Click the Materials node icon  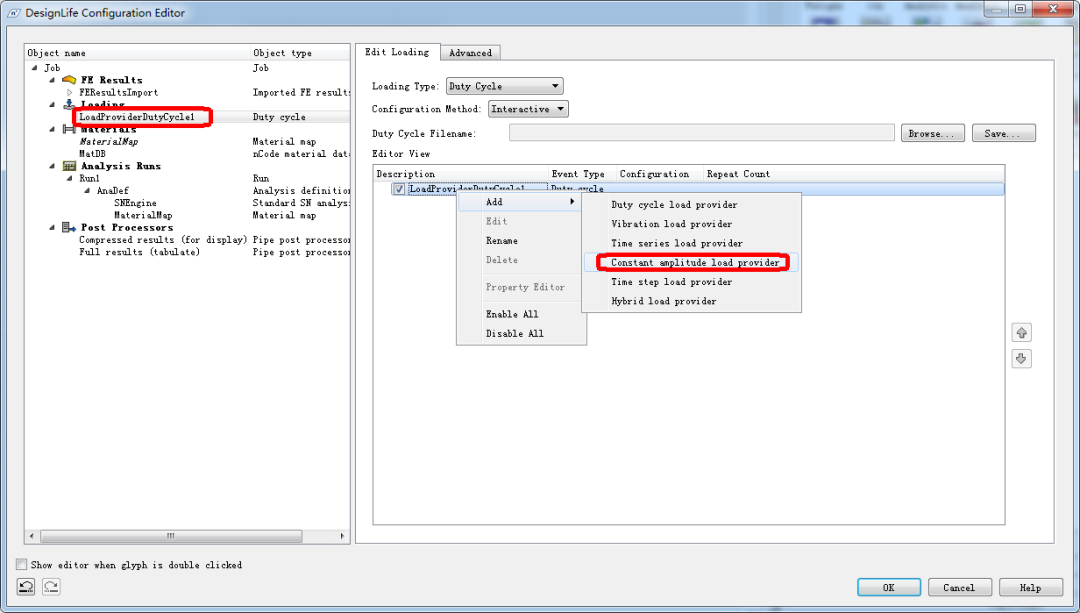(x=69, y=129)
